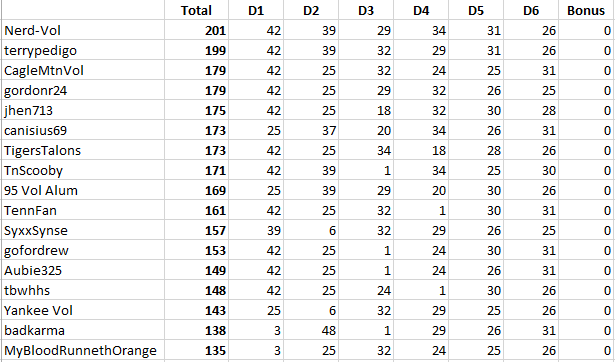Select jhen713's D3 value 18
The image size is (615, 362).
366,110
